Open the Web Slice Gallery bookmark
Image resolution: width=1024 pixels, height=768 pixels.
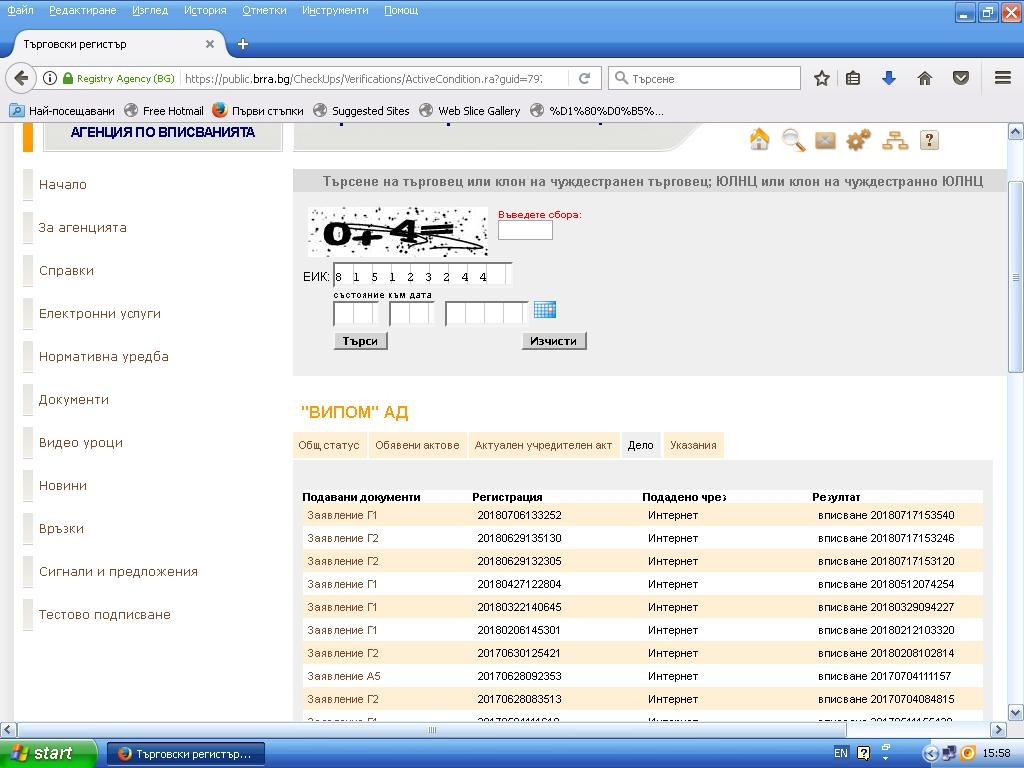click(x=470, y=111)
